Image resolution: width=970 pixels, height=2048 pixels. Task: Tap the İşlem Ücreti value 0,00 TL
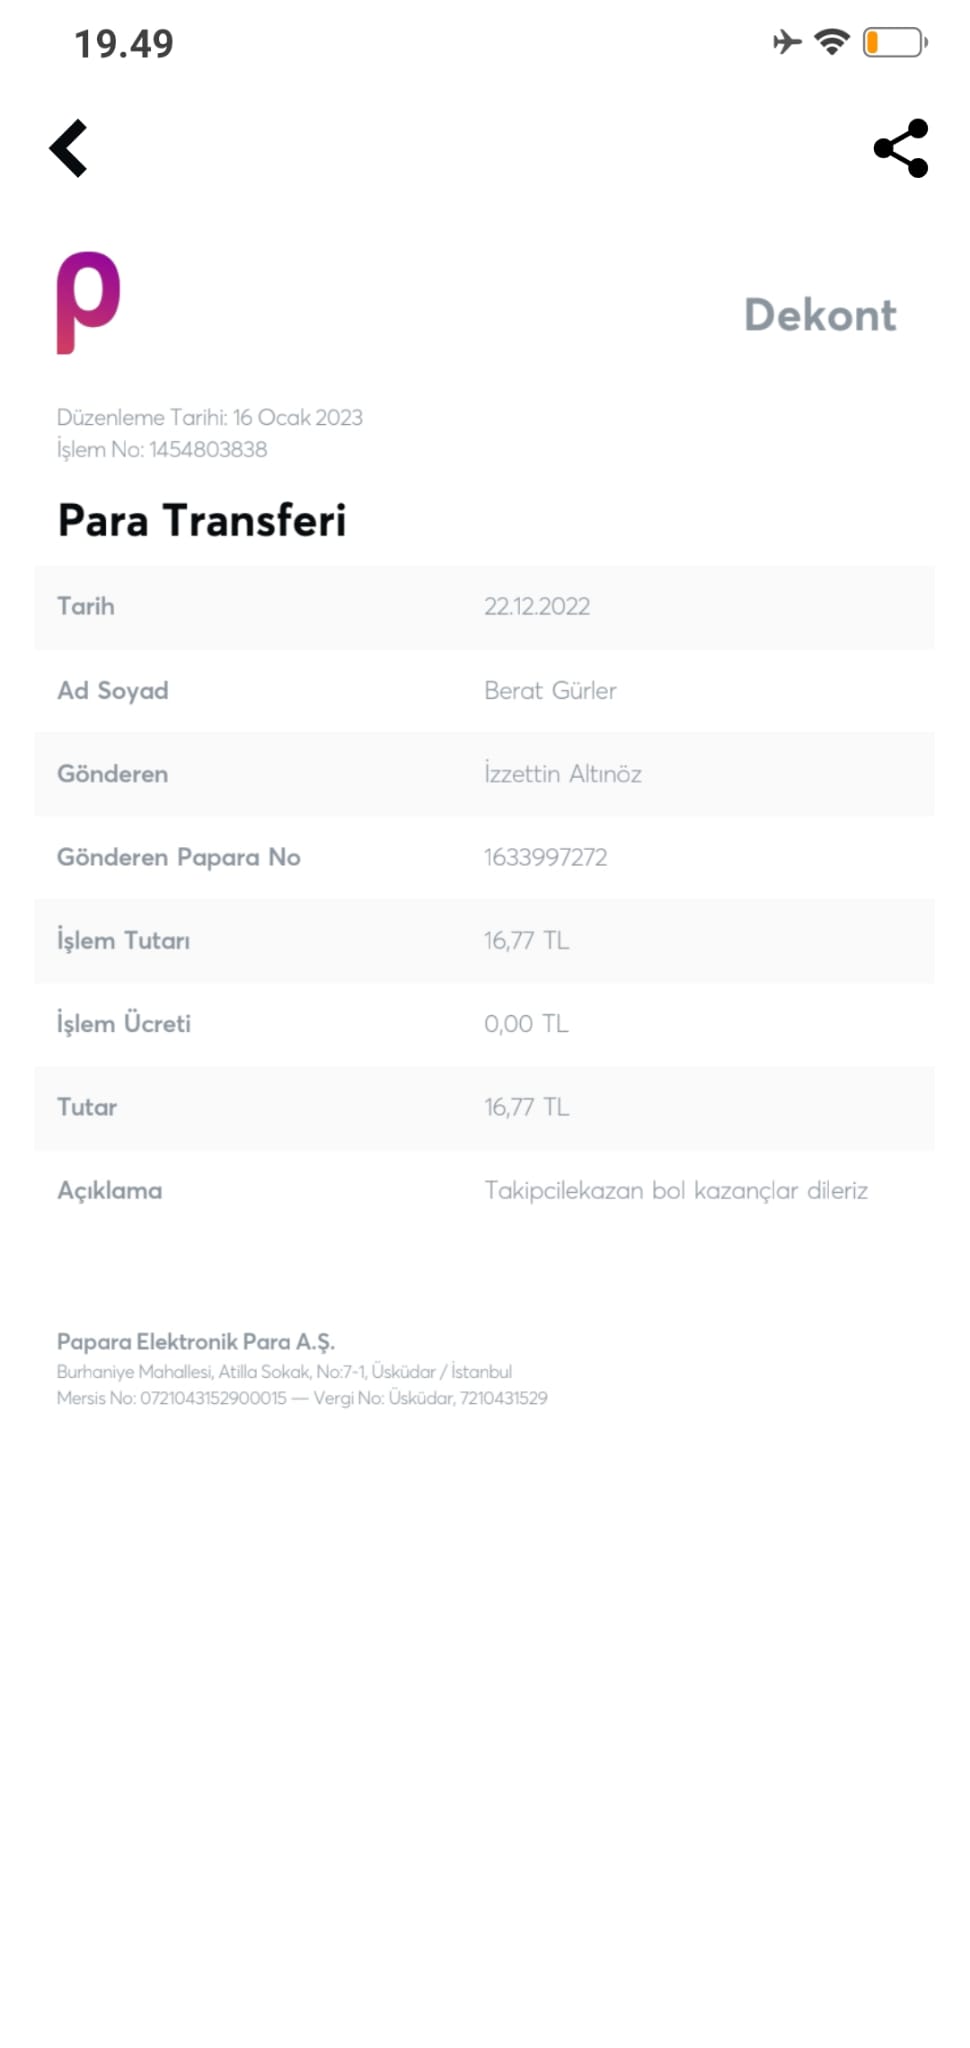[x=526, y=1024]
